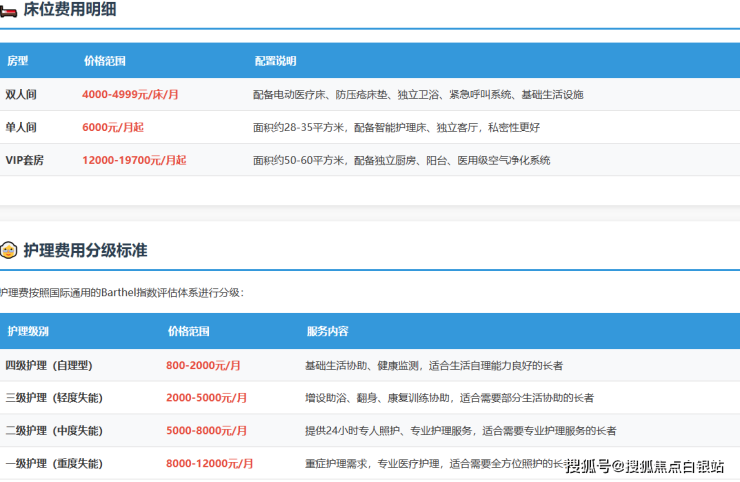Click the 搜狐号@搜狐焦点白银站 watermark
The image size is (740, 482).
644,466
